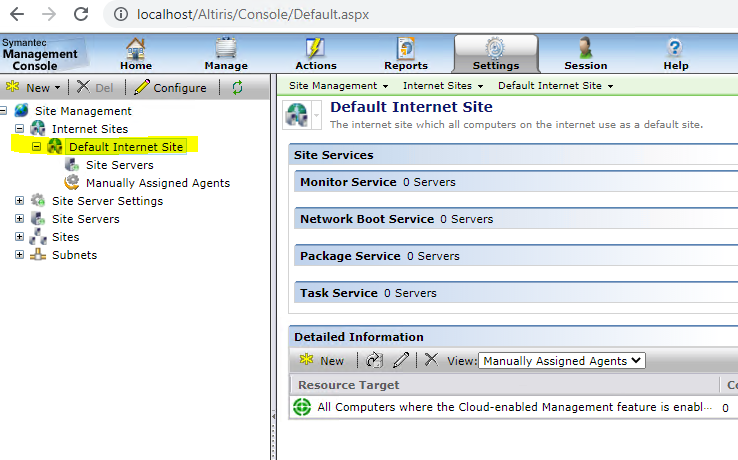Image resolution: width=738 pixels, height=460 pixels.
Task: Click the green target icon in table row
Action: pyautogui.click(x=302, y=407)
